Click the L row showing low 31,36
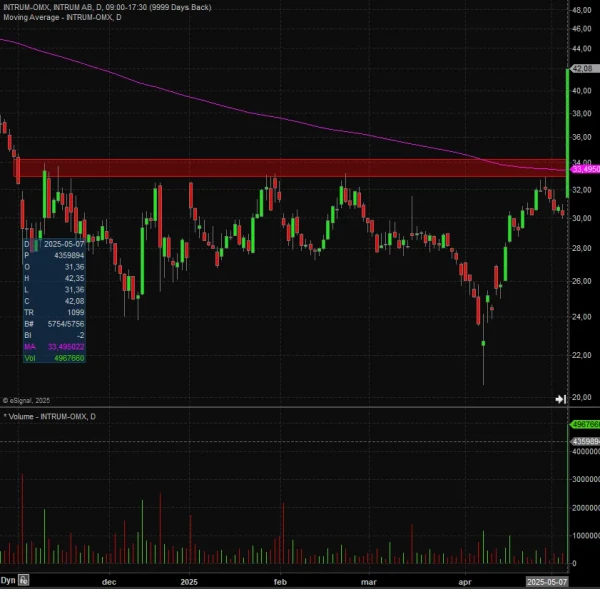The height and width of the screenshot is (589, 600). (54, 290)
